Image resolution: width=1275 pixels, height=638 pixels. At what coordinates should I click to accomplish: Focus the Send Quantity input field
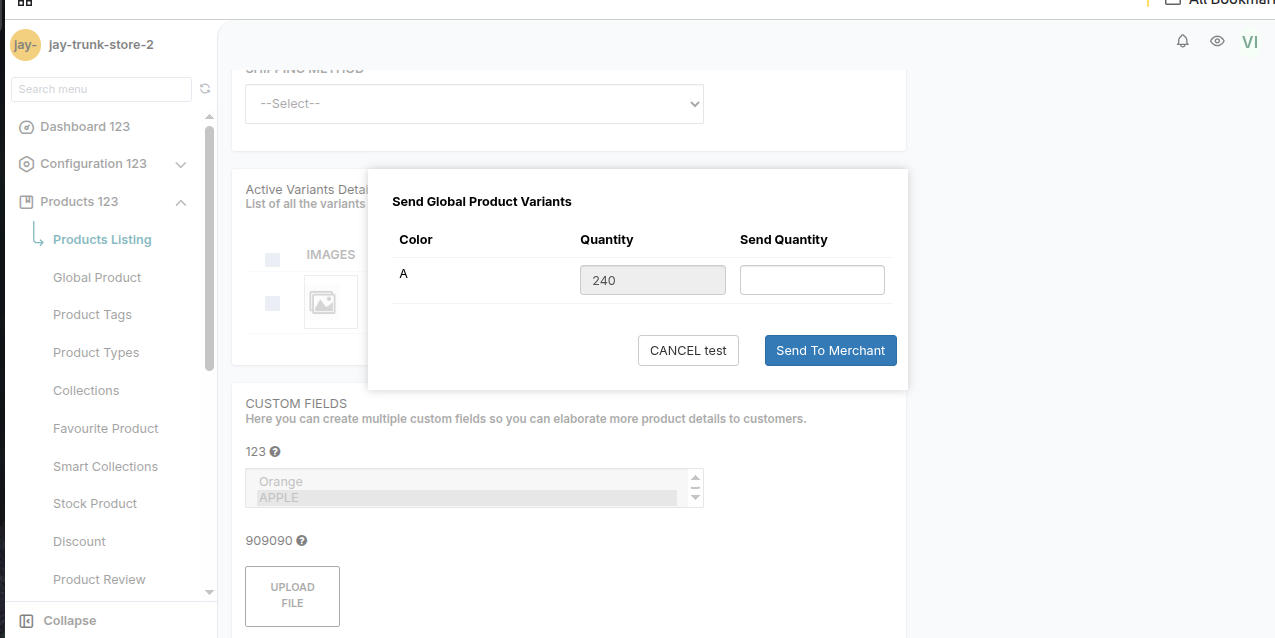[x=812, y=280]
